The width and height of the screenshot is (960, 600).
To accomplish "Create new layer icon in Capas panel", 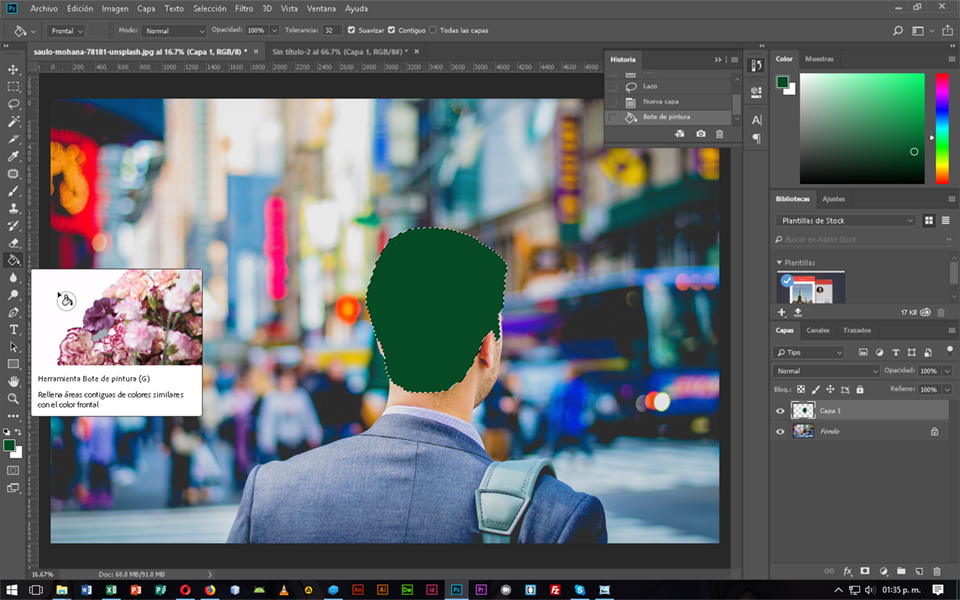I will (x=919, y=571).
